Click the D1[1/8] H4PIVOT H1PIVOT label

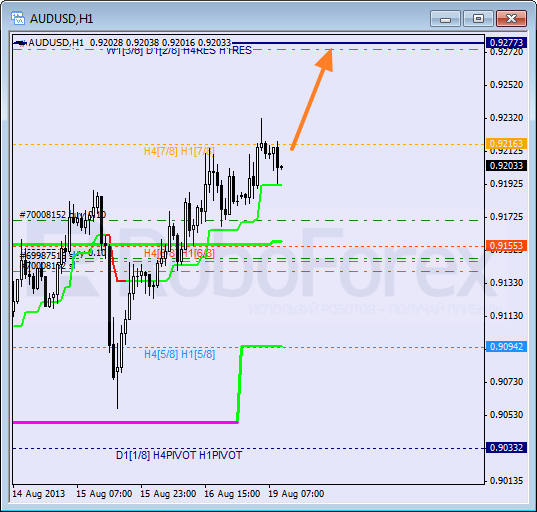coord(179,455)
